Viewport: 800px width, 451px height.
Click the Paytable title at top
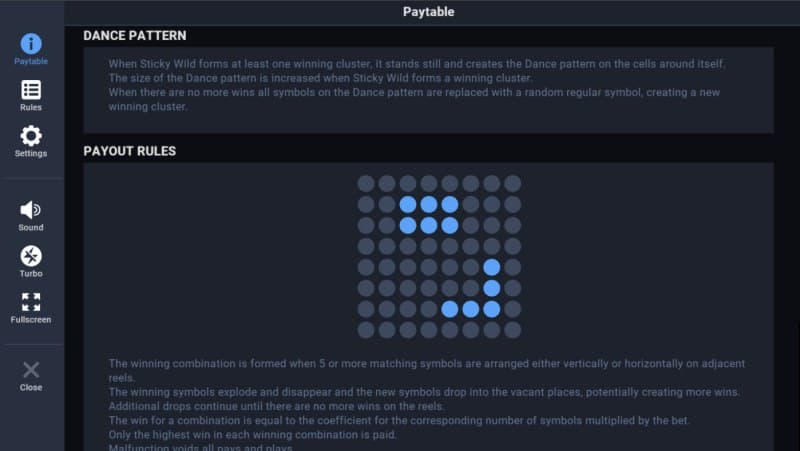point(428,12)
